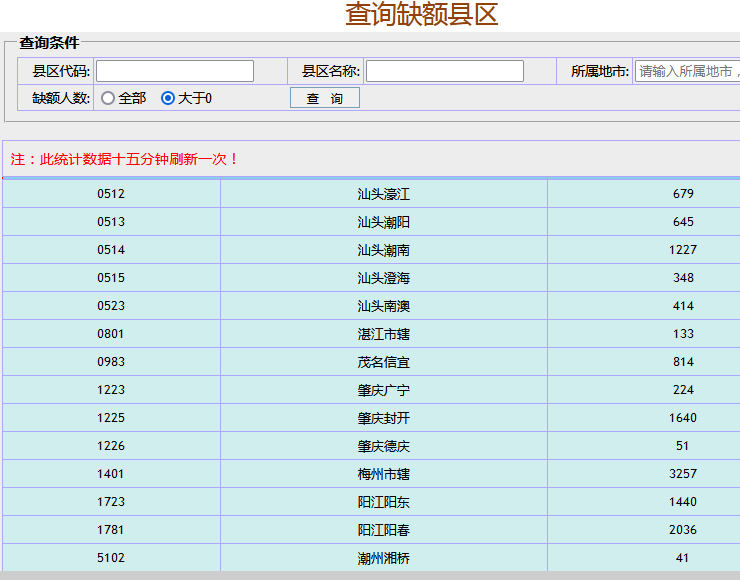Viewport: 740px width, 580px height.
Task: Click district name 汕头南澳
Action: tap(384, 306)
